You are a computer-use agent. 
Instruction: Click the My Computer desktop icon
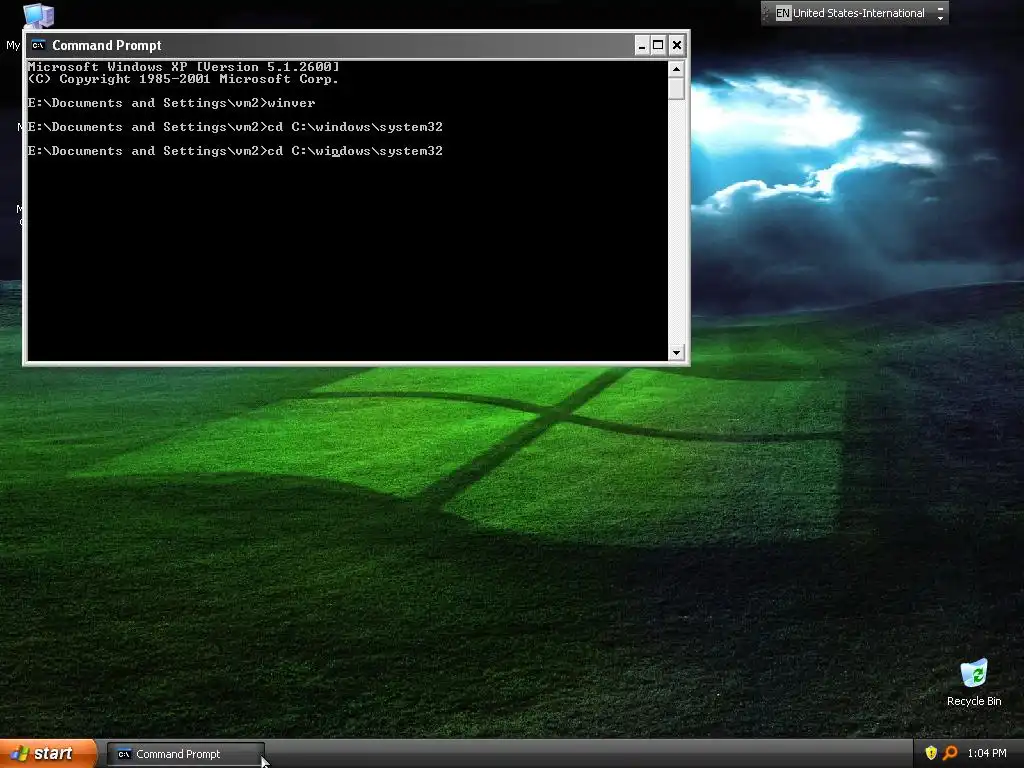38,15
